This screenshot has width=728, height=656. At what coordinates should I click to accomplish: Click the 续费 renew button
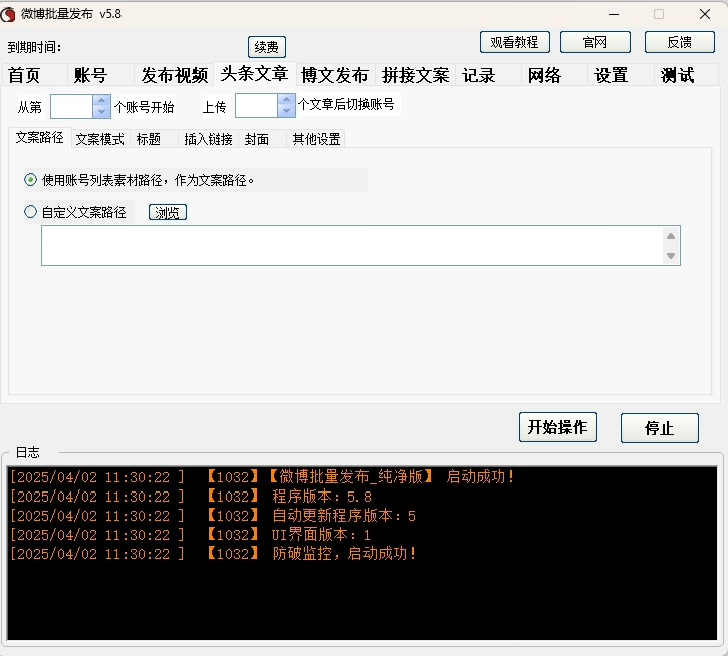(266, 47)
